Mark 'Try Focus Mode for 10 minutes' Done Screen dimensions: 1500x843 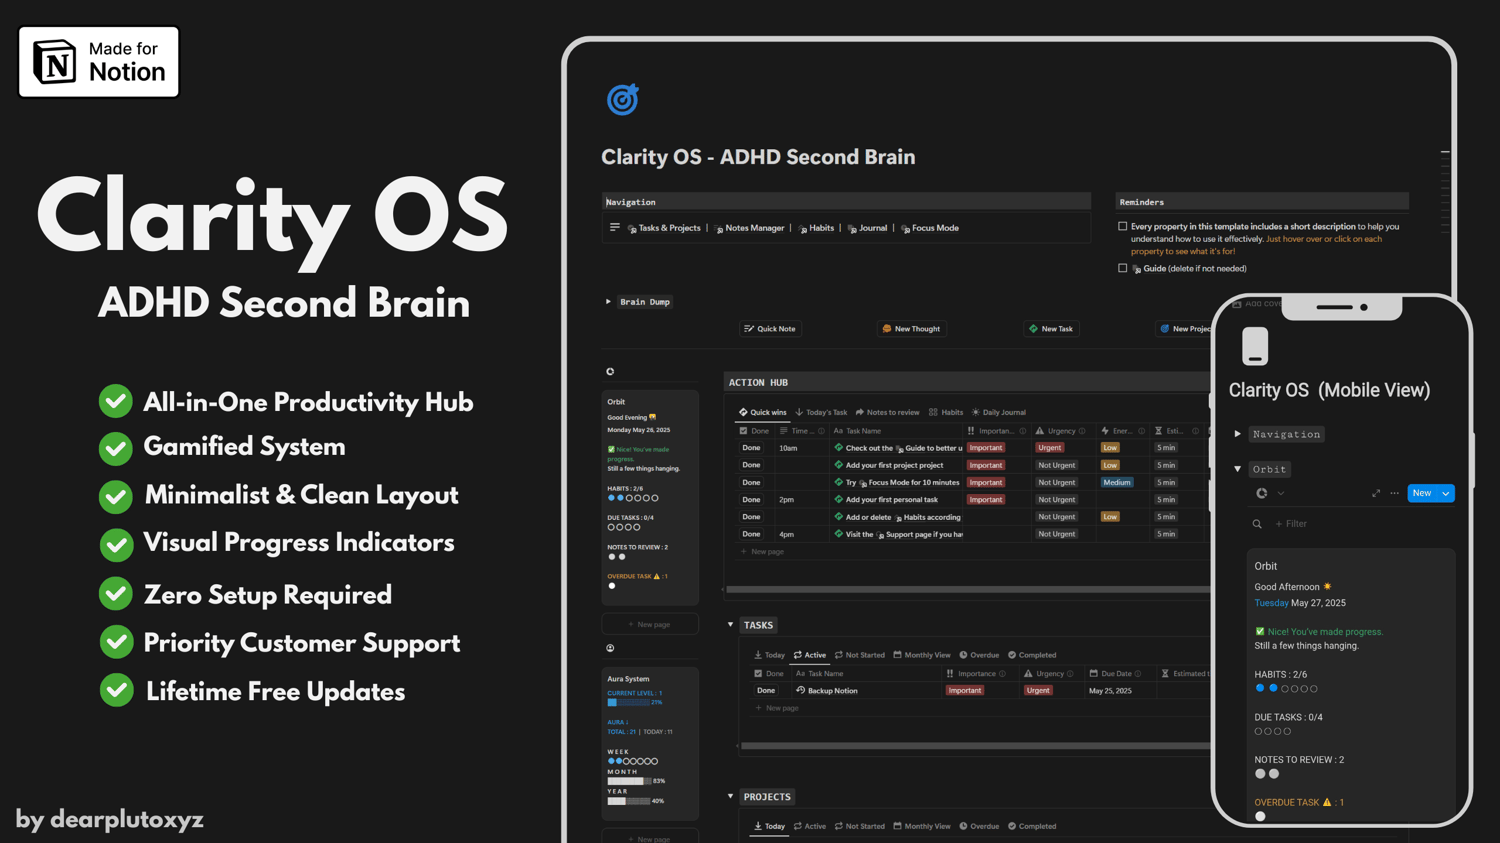[751, 482]
